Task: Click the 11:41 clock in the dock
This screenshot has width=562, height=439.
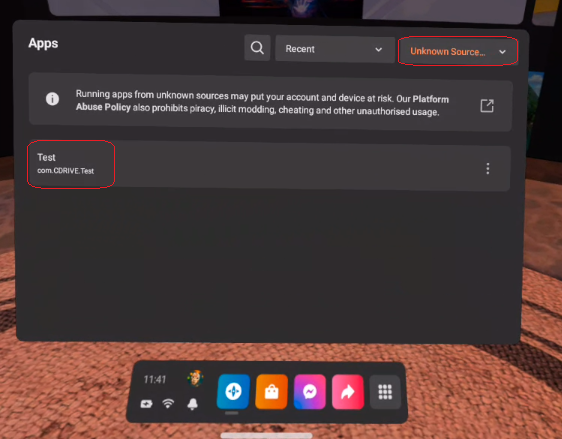Action: tap(155, 379)
